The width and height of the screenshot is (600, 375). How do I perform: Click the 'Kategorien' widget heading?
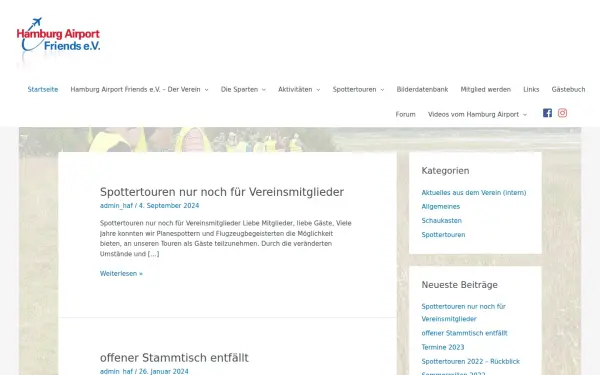coord(445,171)
